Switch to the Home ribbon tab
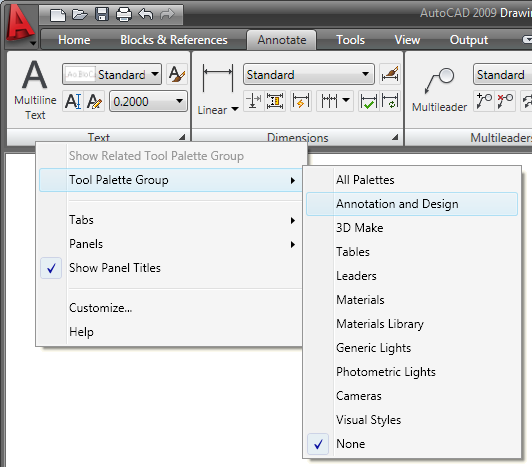 74,40
